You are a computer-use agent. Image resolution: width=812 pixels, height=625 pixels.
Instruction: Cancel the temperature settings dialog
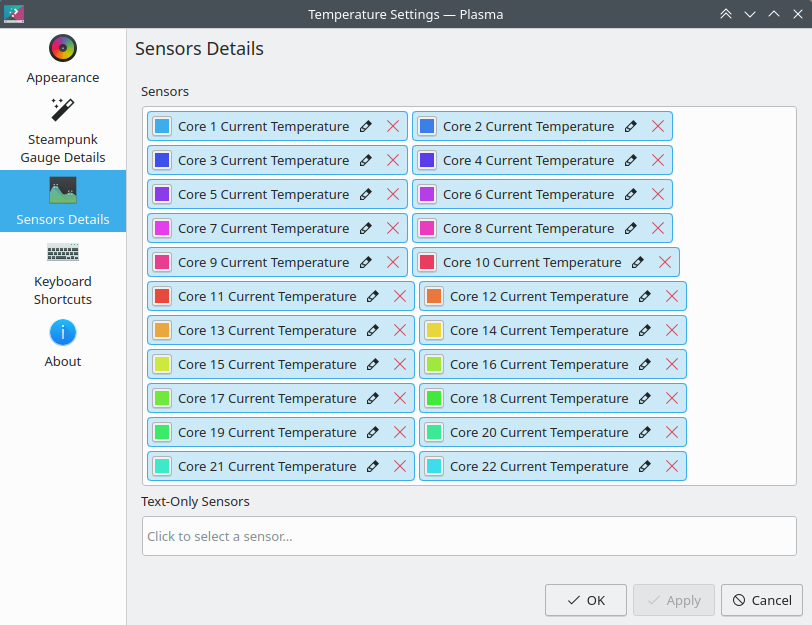762,600
